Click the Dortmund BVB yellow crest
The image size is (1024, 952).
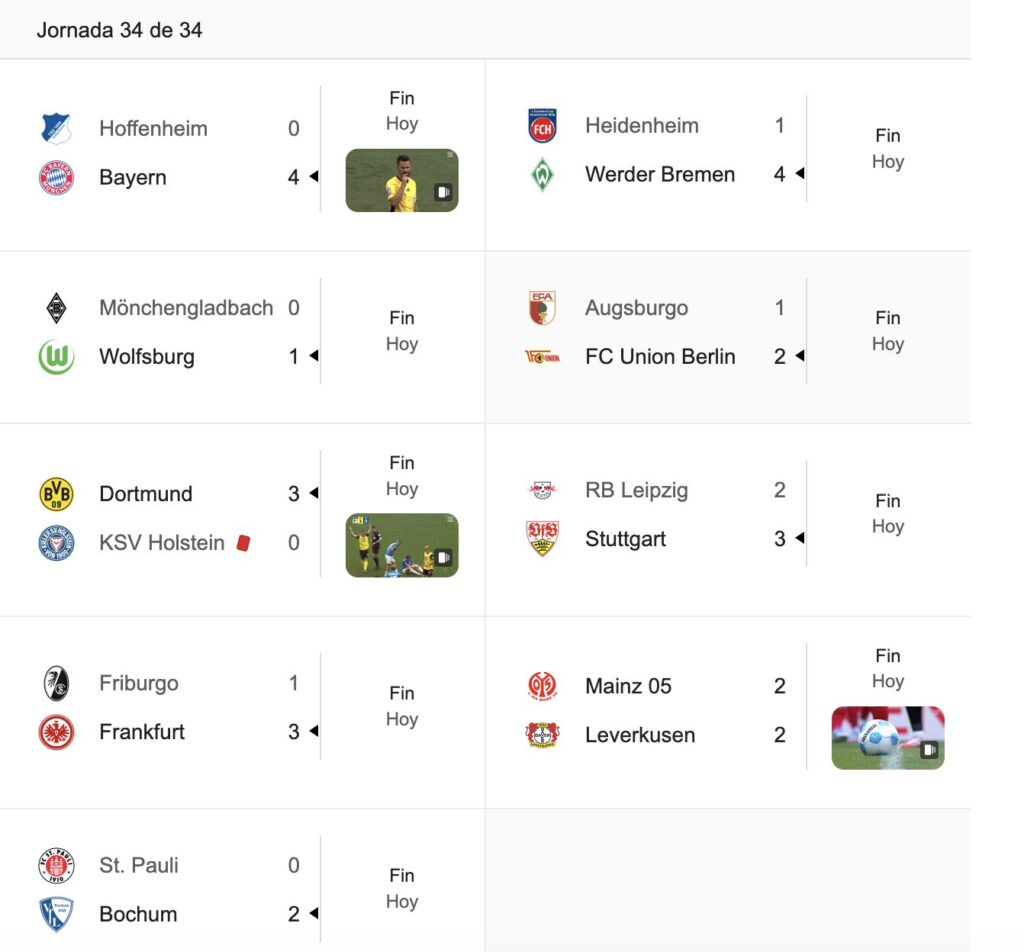click(56, 494)
